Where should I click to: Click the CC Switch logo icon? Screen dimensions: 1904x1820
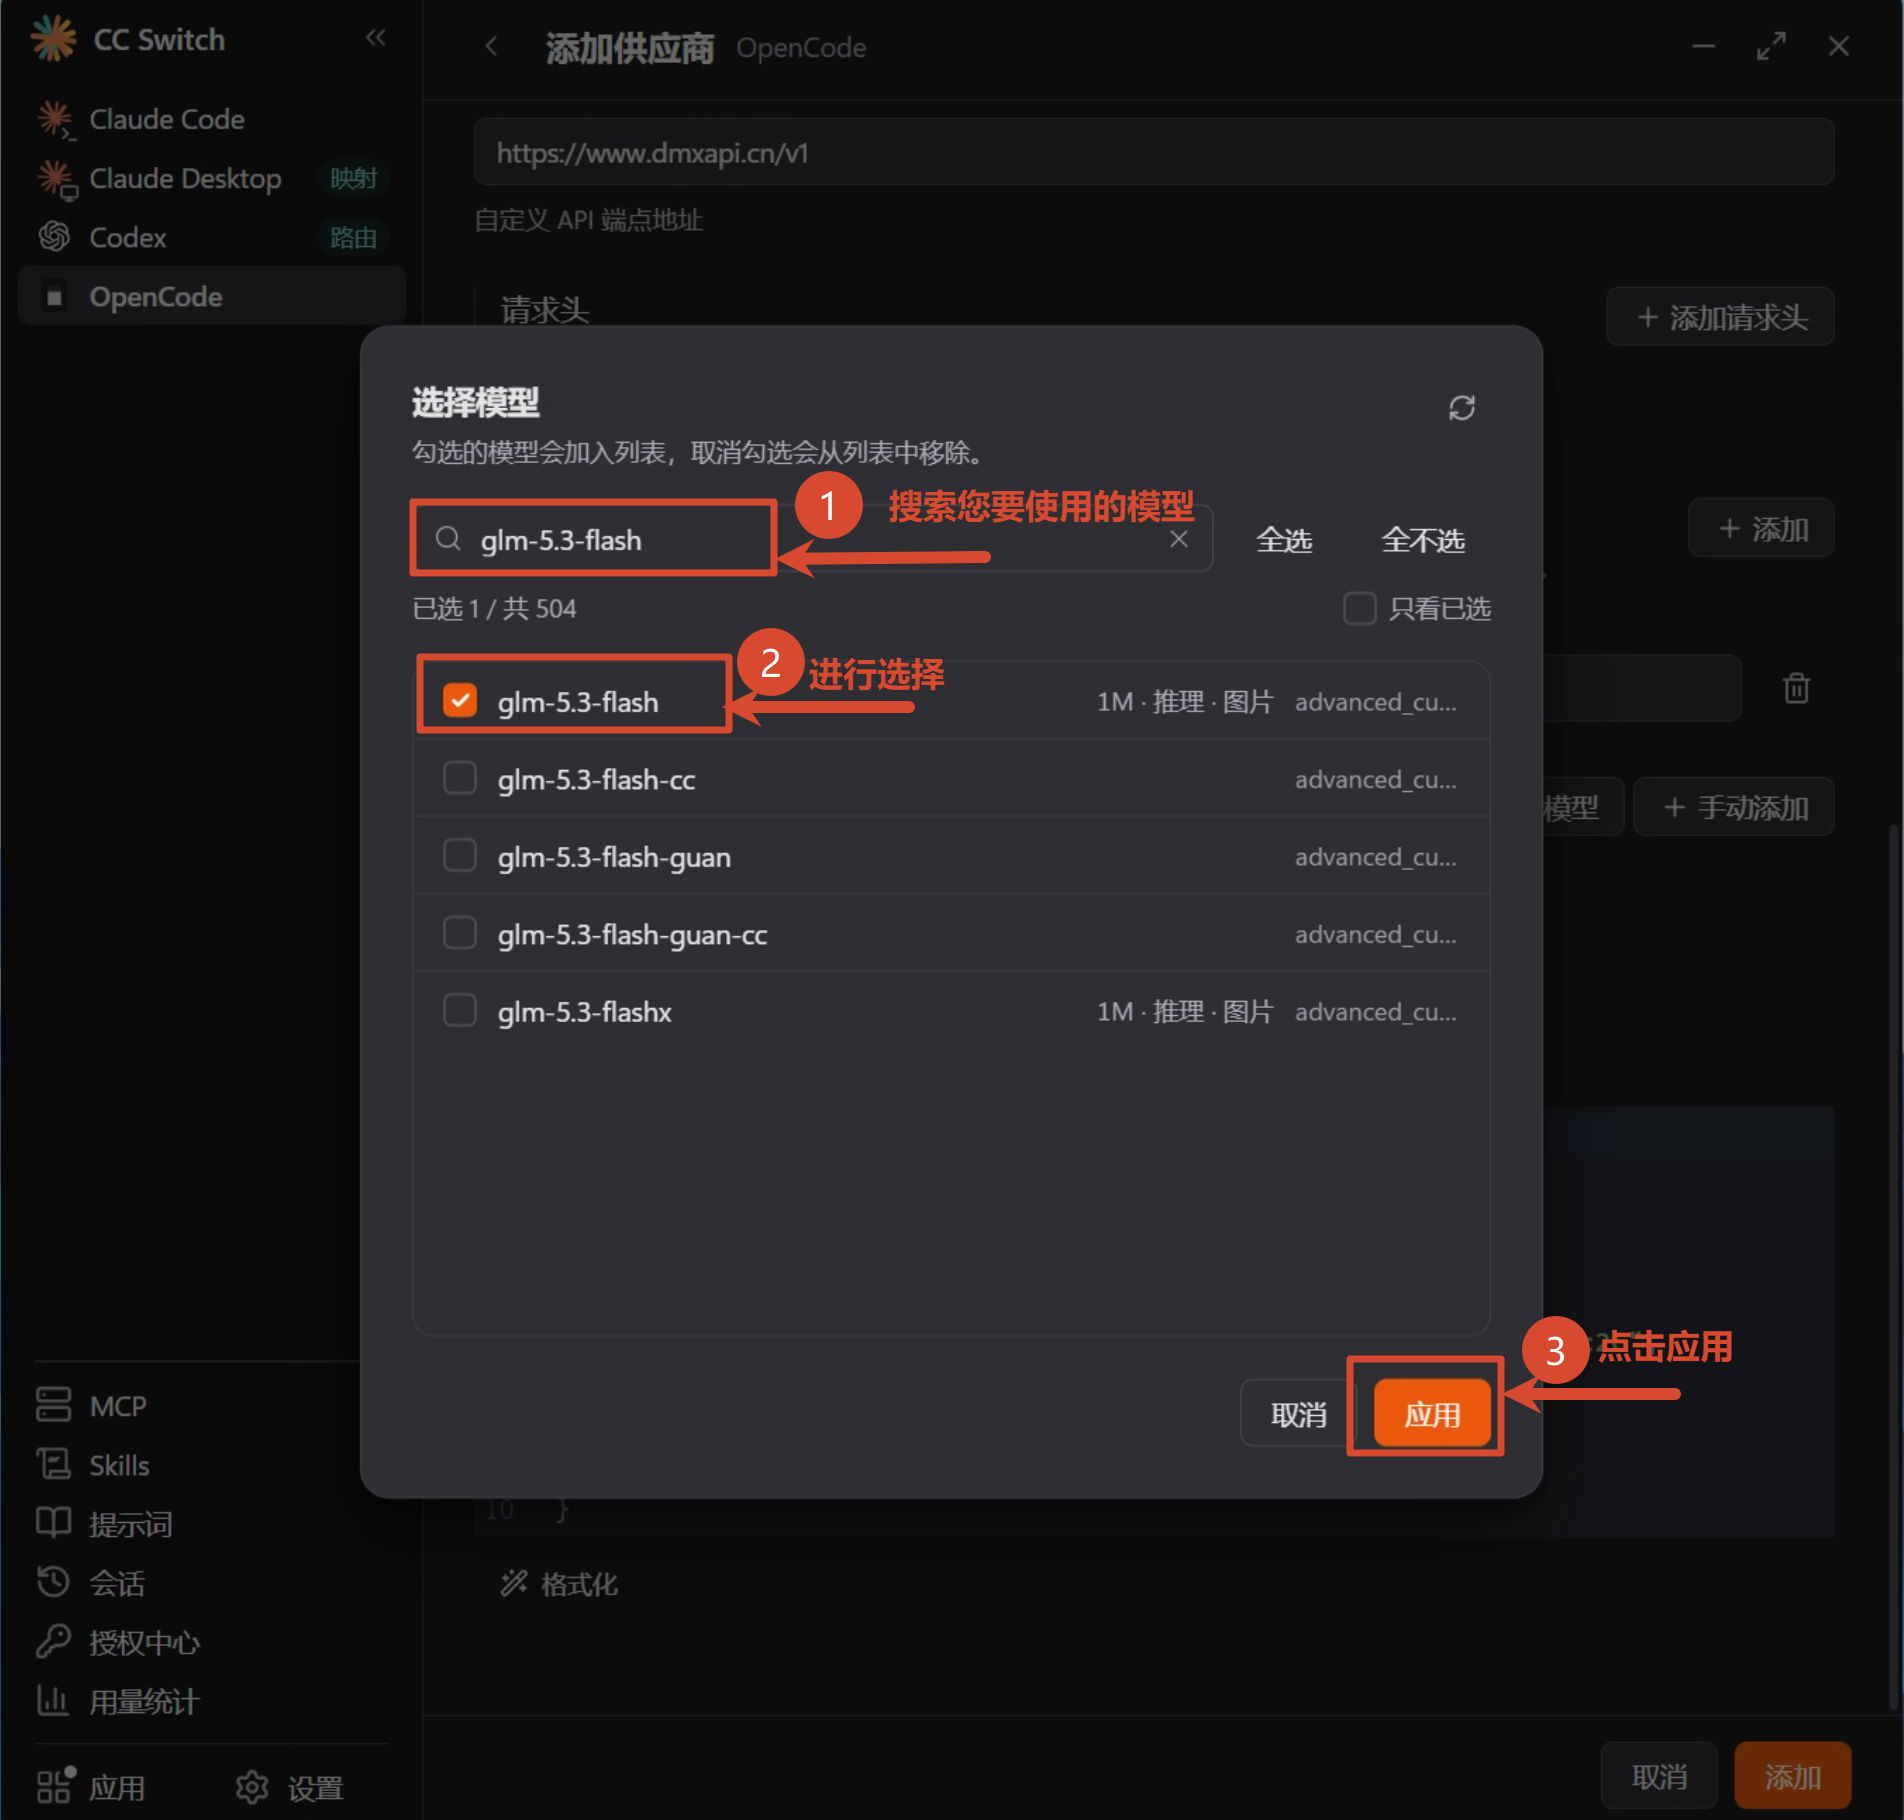pos(53,39)
